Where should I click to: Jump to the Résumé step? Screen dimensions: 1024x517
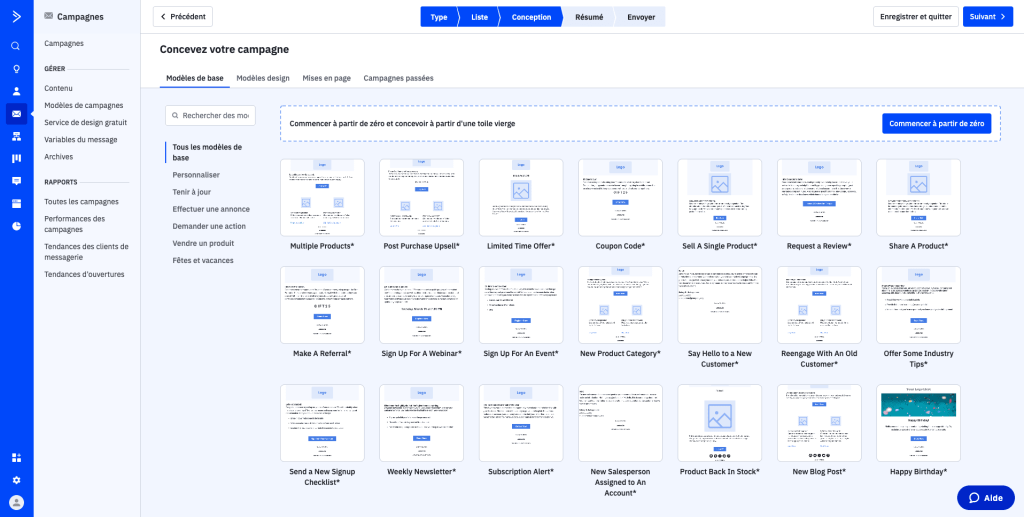(588, 17)
